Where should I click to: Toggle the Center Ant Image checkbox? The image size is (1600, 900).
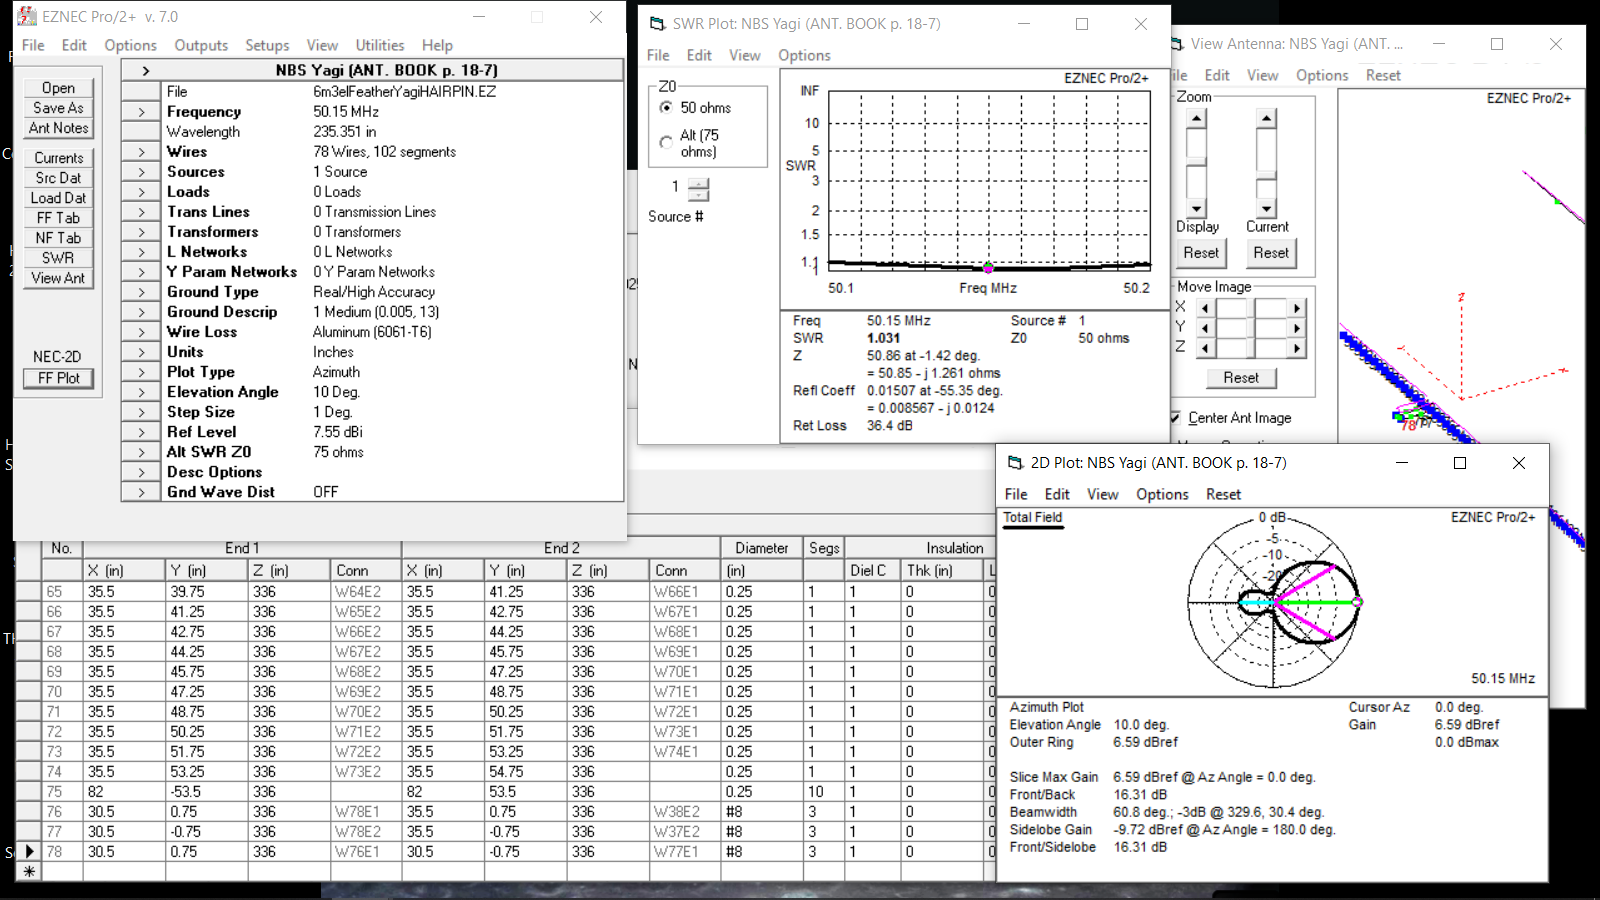[1176, 418]
